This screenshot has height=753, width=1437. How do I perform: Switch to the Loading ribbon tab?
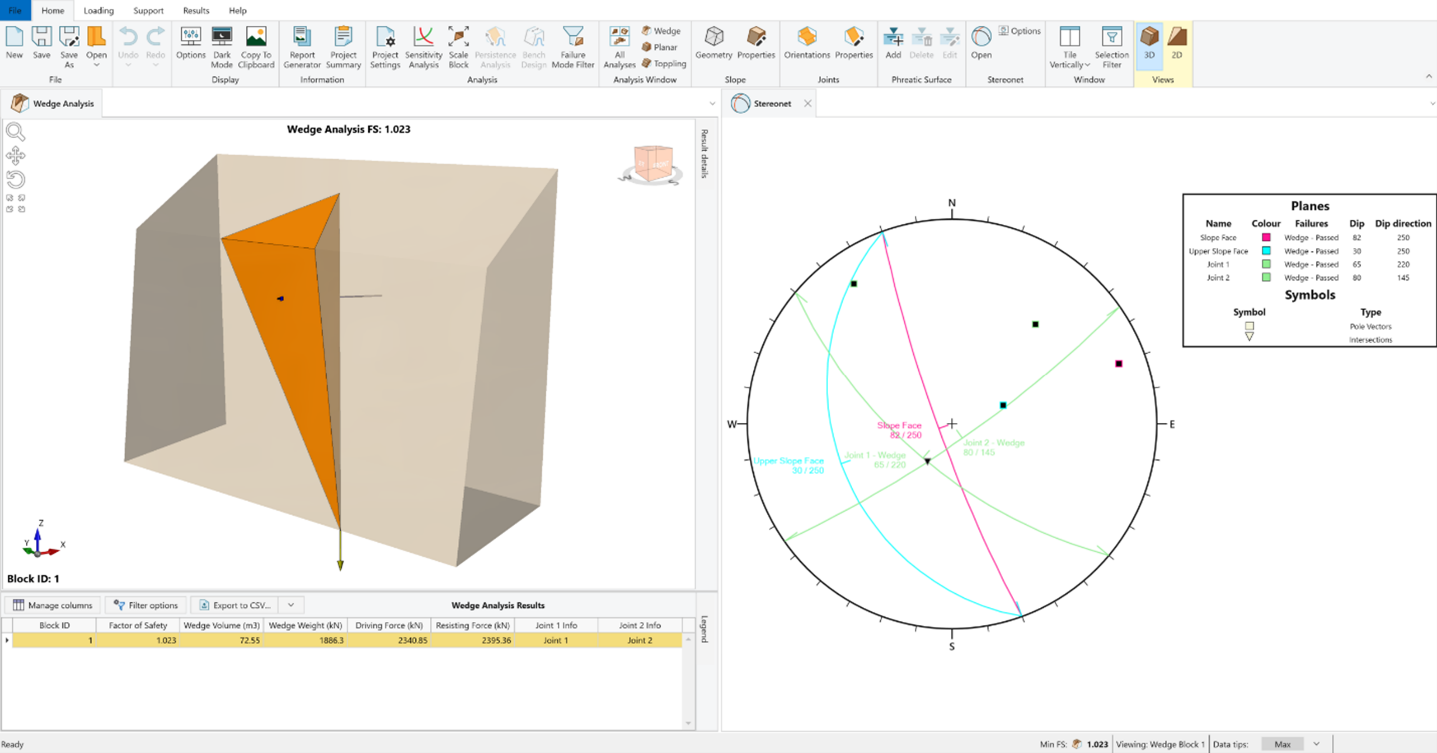point(98,11)
